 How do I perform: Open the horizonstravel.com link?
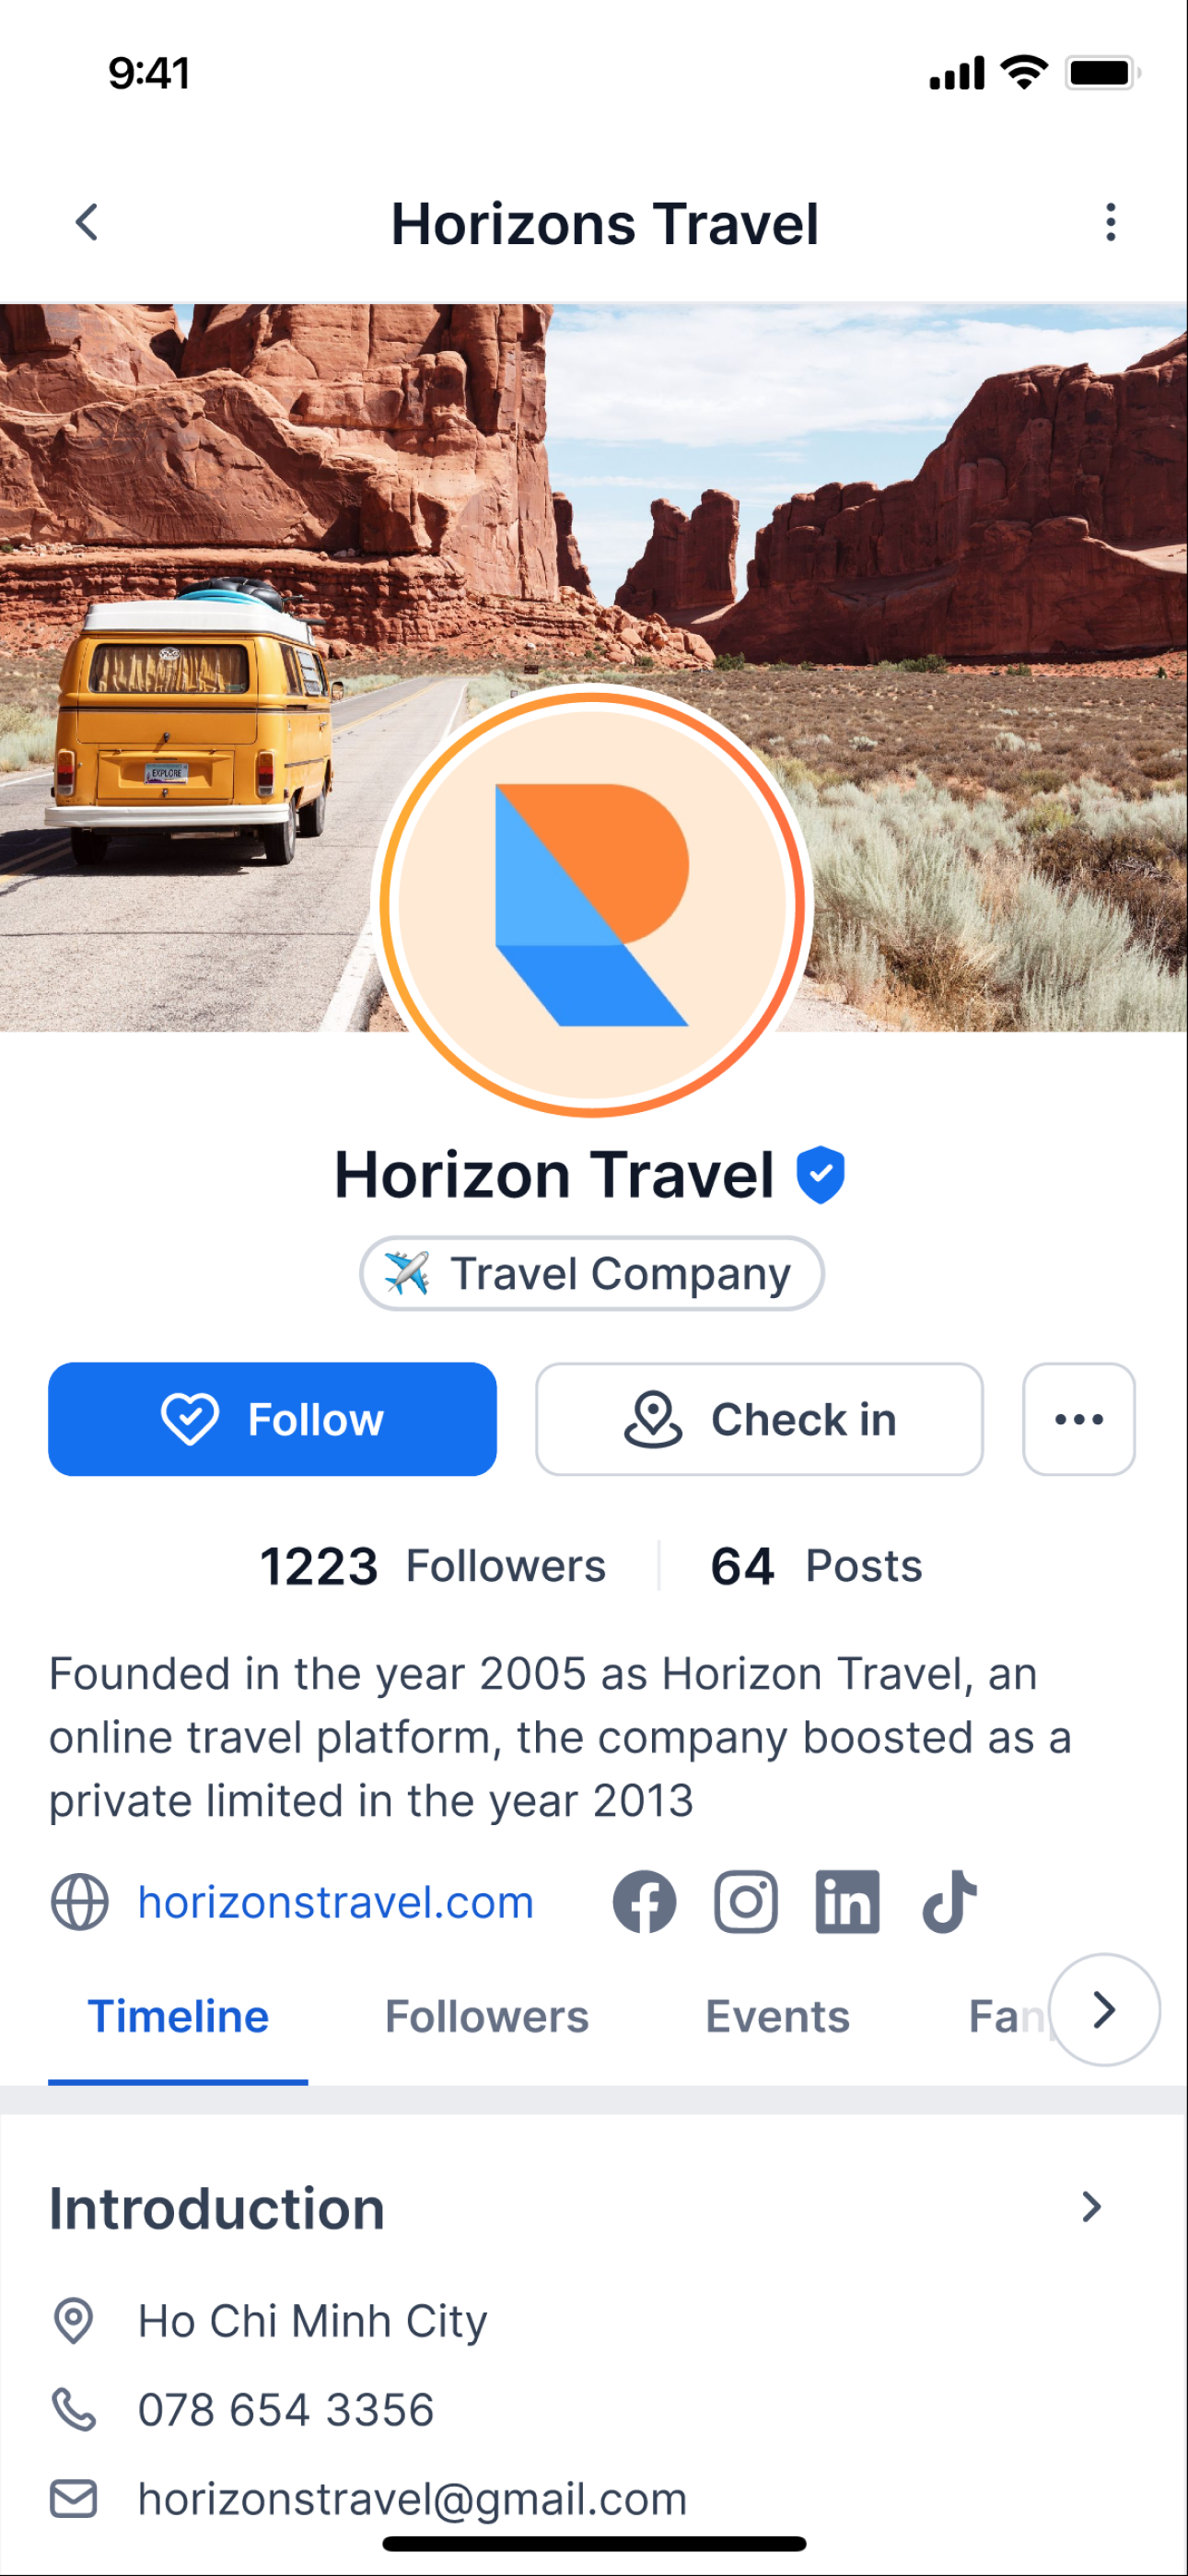[336, 1902]
